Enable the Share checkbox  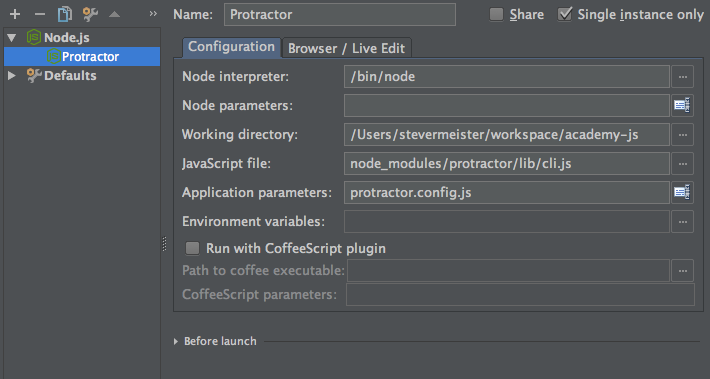496,14
